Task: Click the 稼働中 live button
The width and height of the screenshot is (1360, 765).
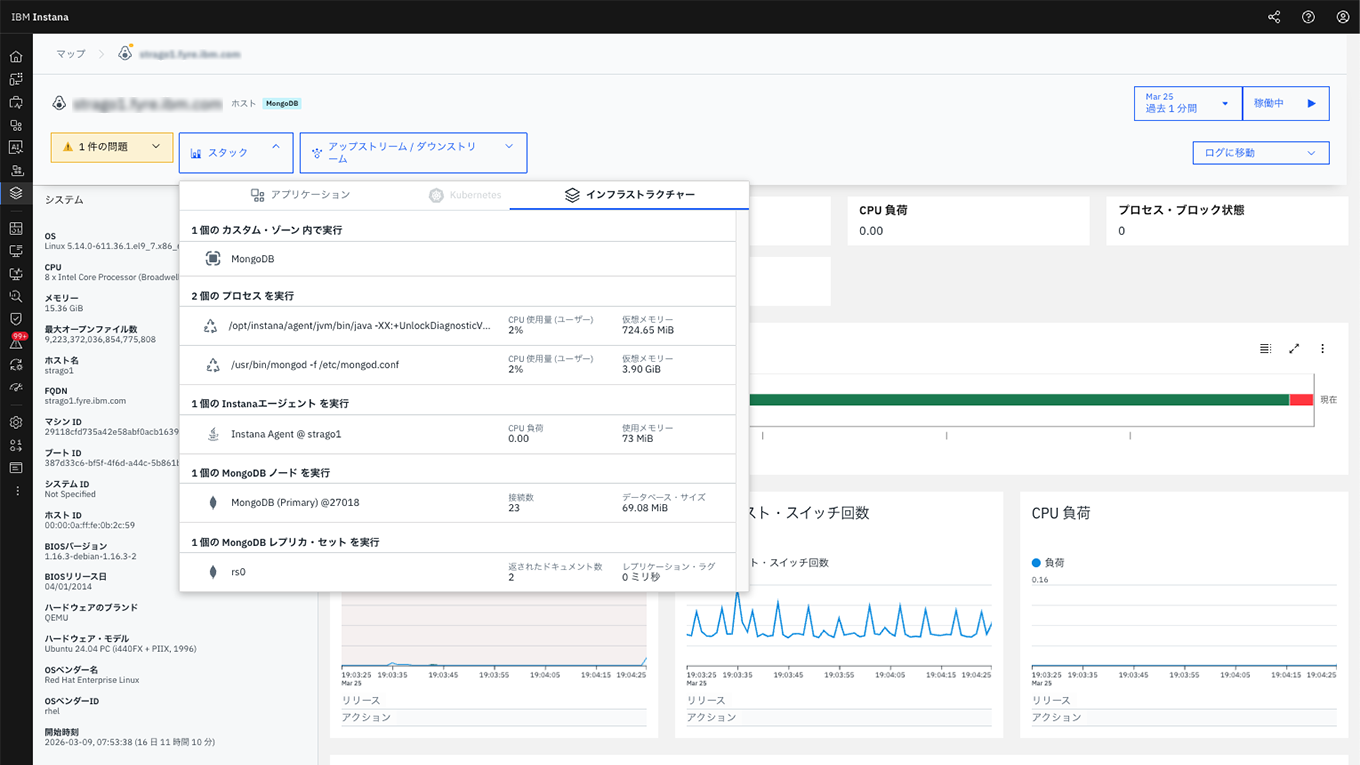Action: pos(1286,103)
